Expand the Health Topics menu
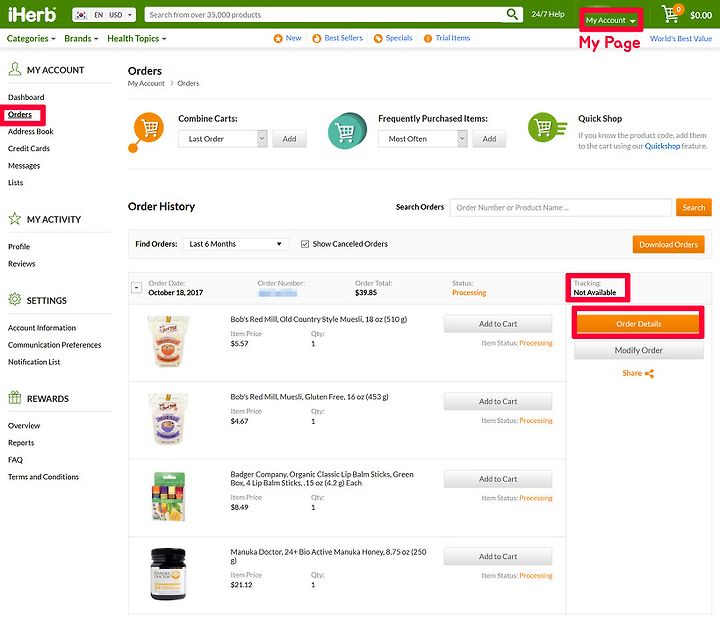720x625 pixels. [x=136, y=39]
